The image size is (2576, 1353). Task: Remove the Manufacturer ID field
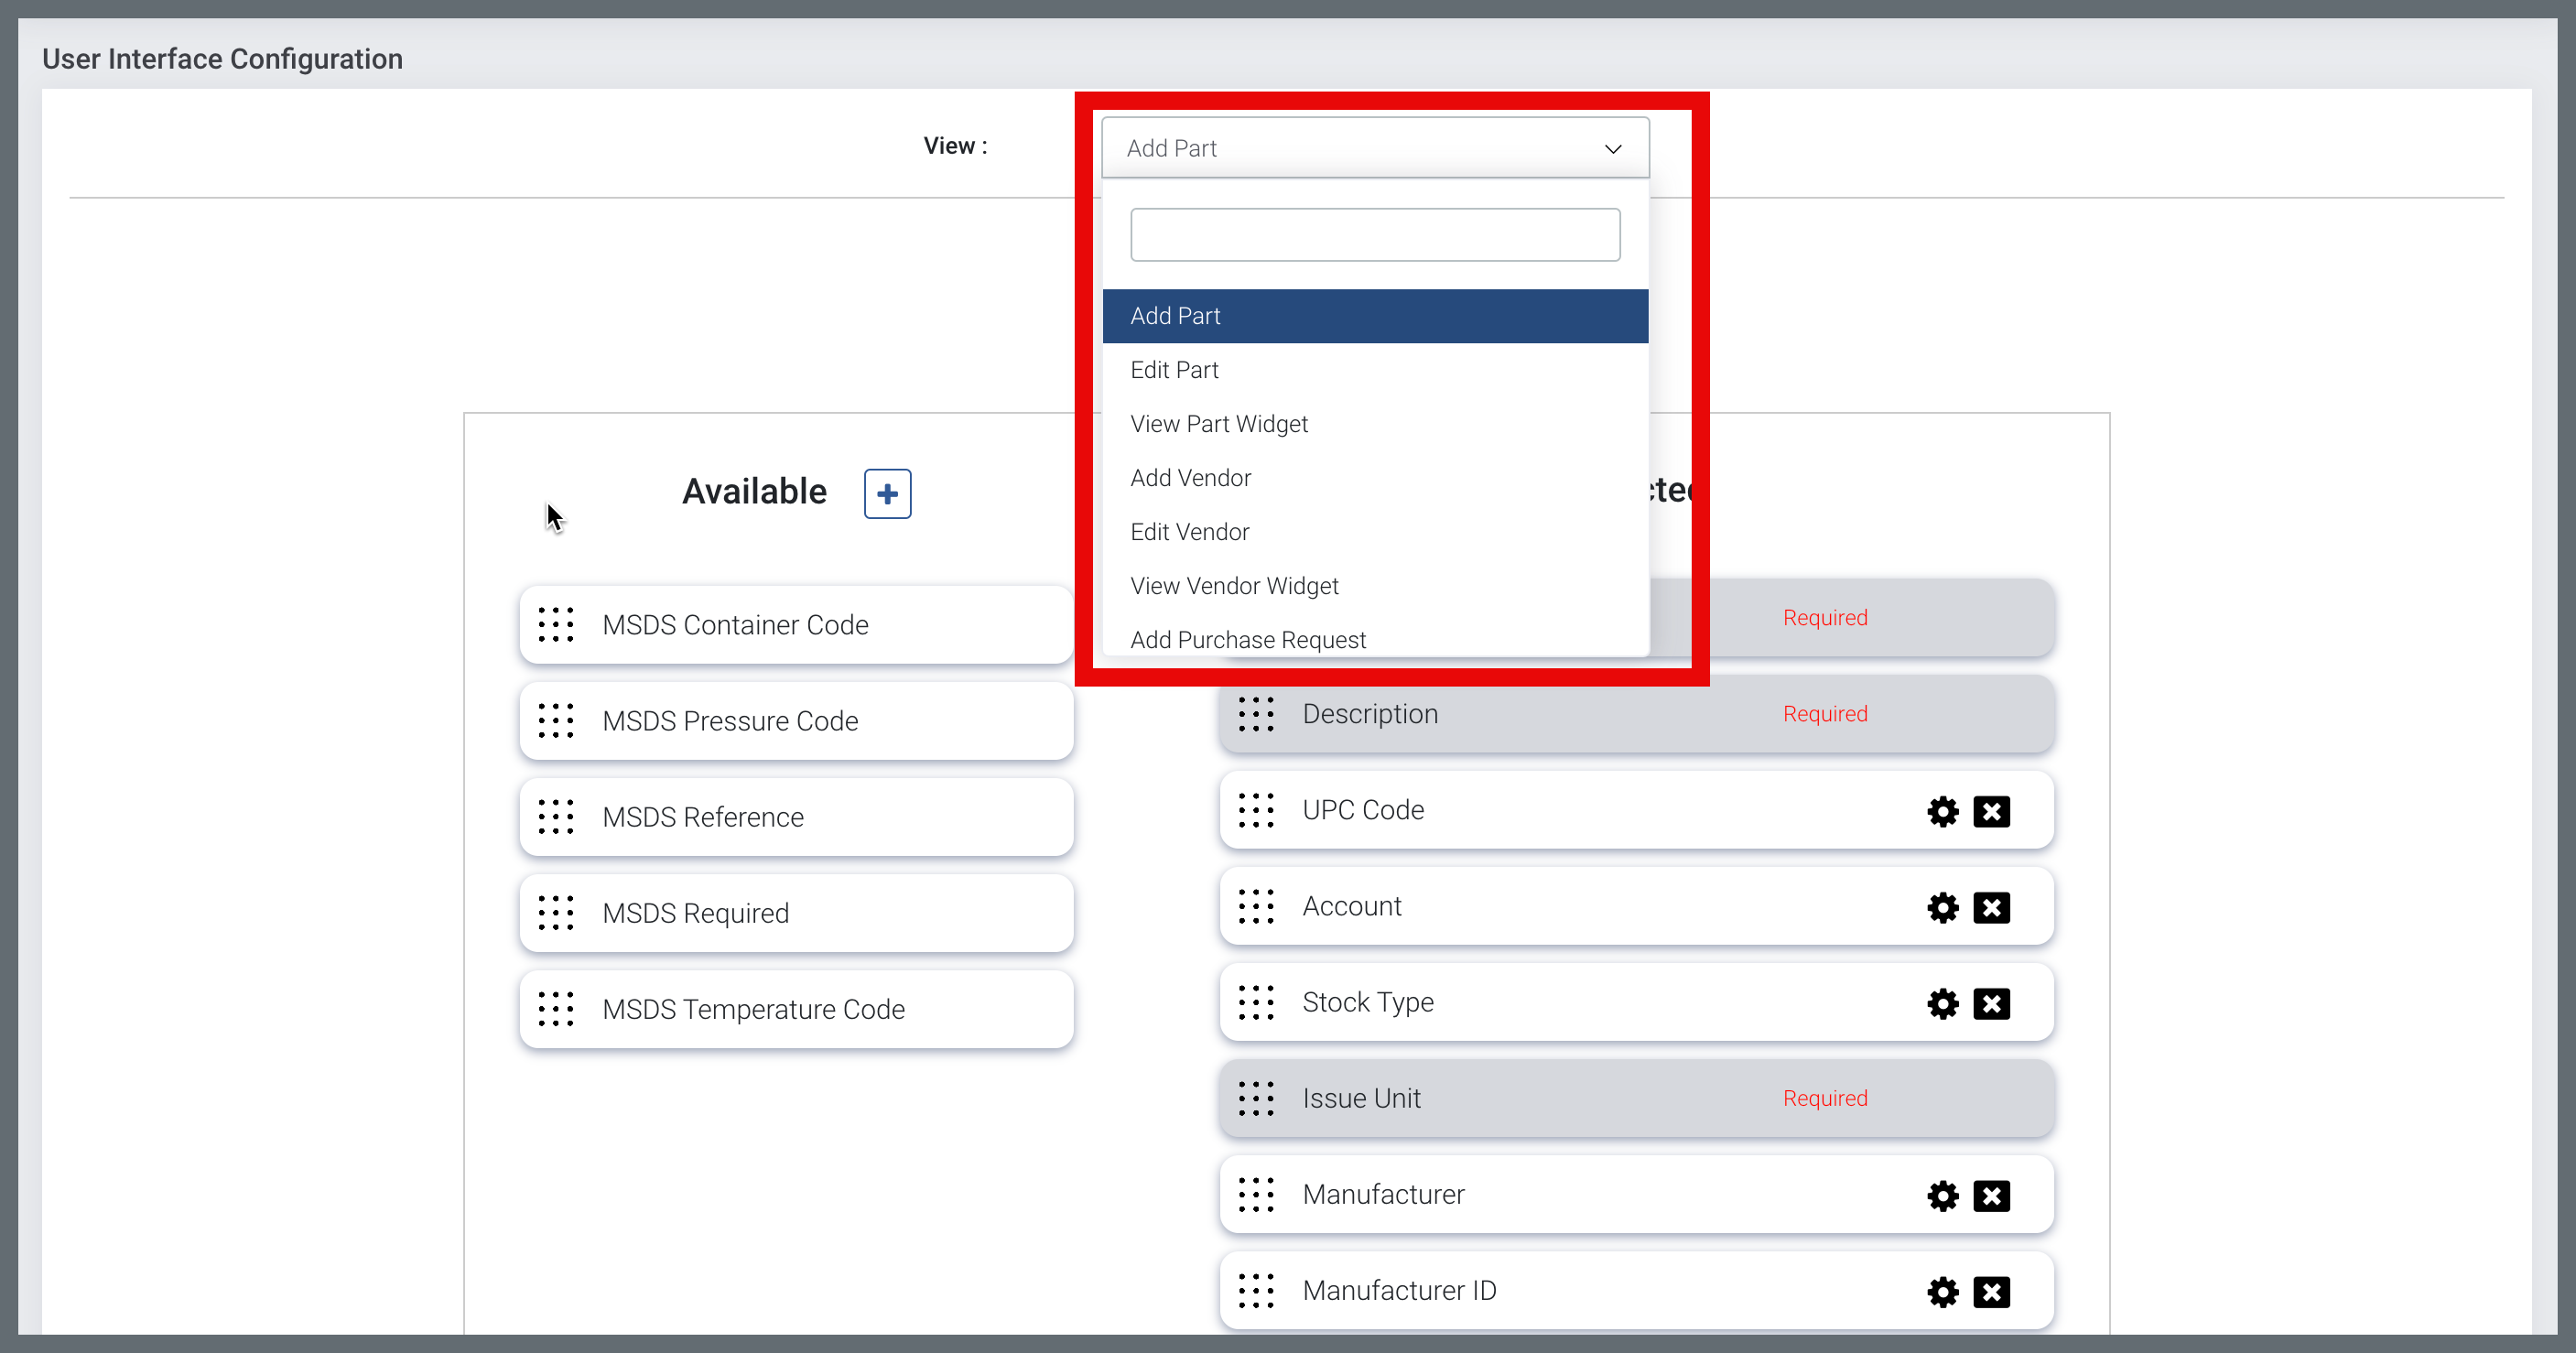click(x=1991, y=1291)
